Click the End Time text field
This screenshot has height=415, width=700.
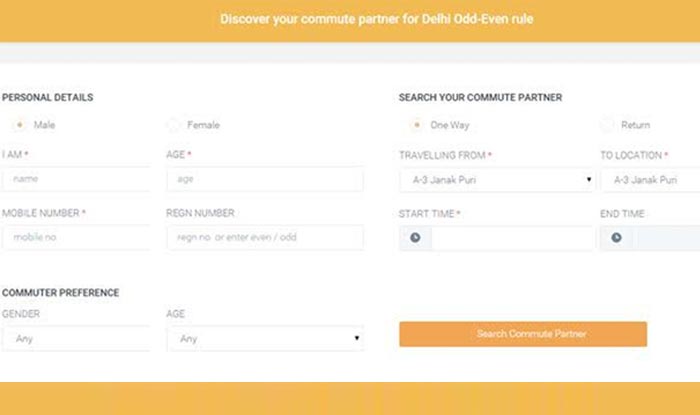point(669,238)
